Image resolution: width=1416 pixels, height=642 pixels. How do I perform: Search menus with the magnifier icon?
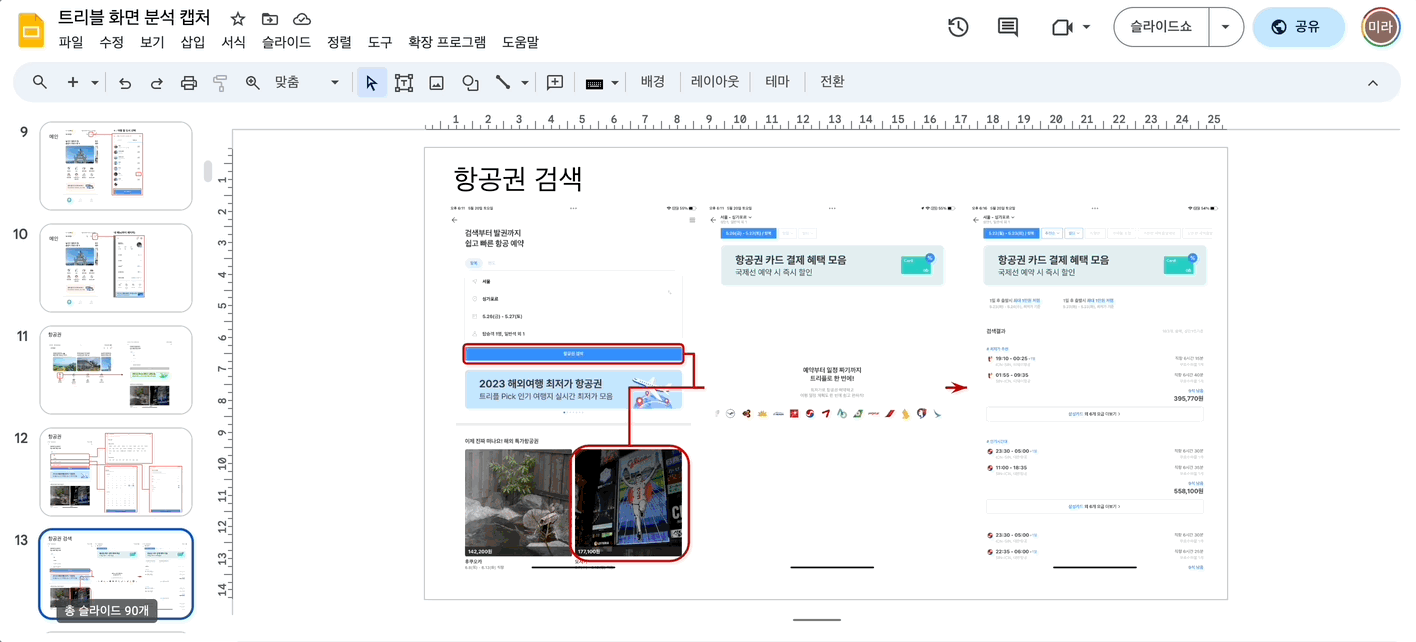40,82
